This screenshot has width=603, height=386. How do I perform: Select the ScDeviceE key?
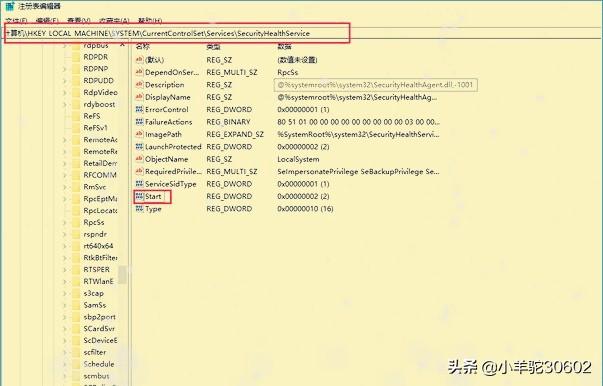tap(100, 341)
